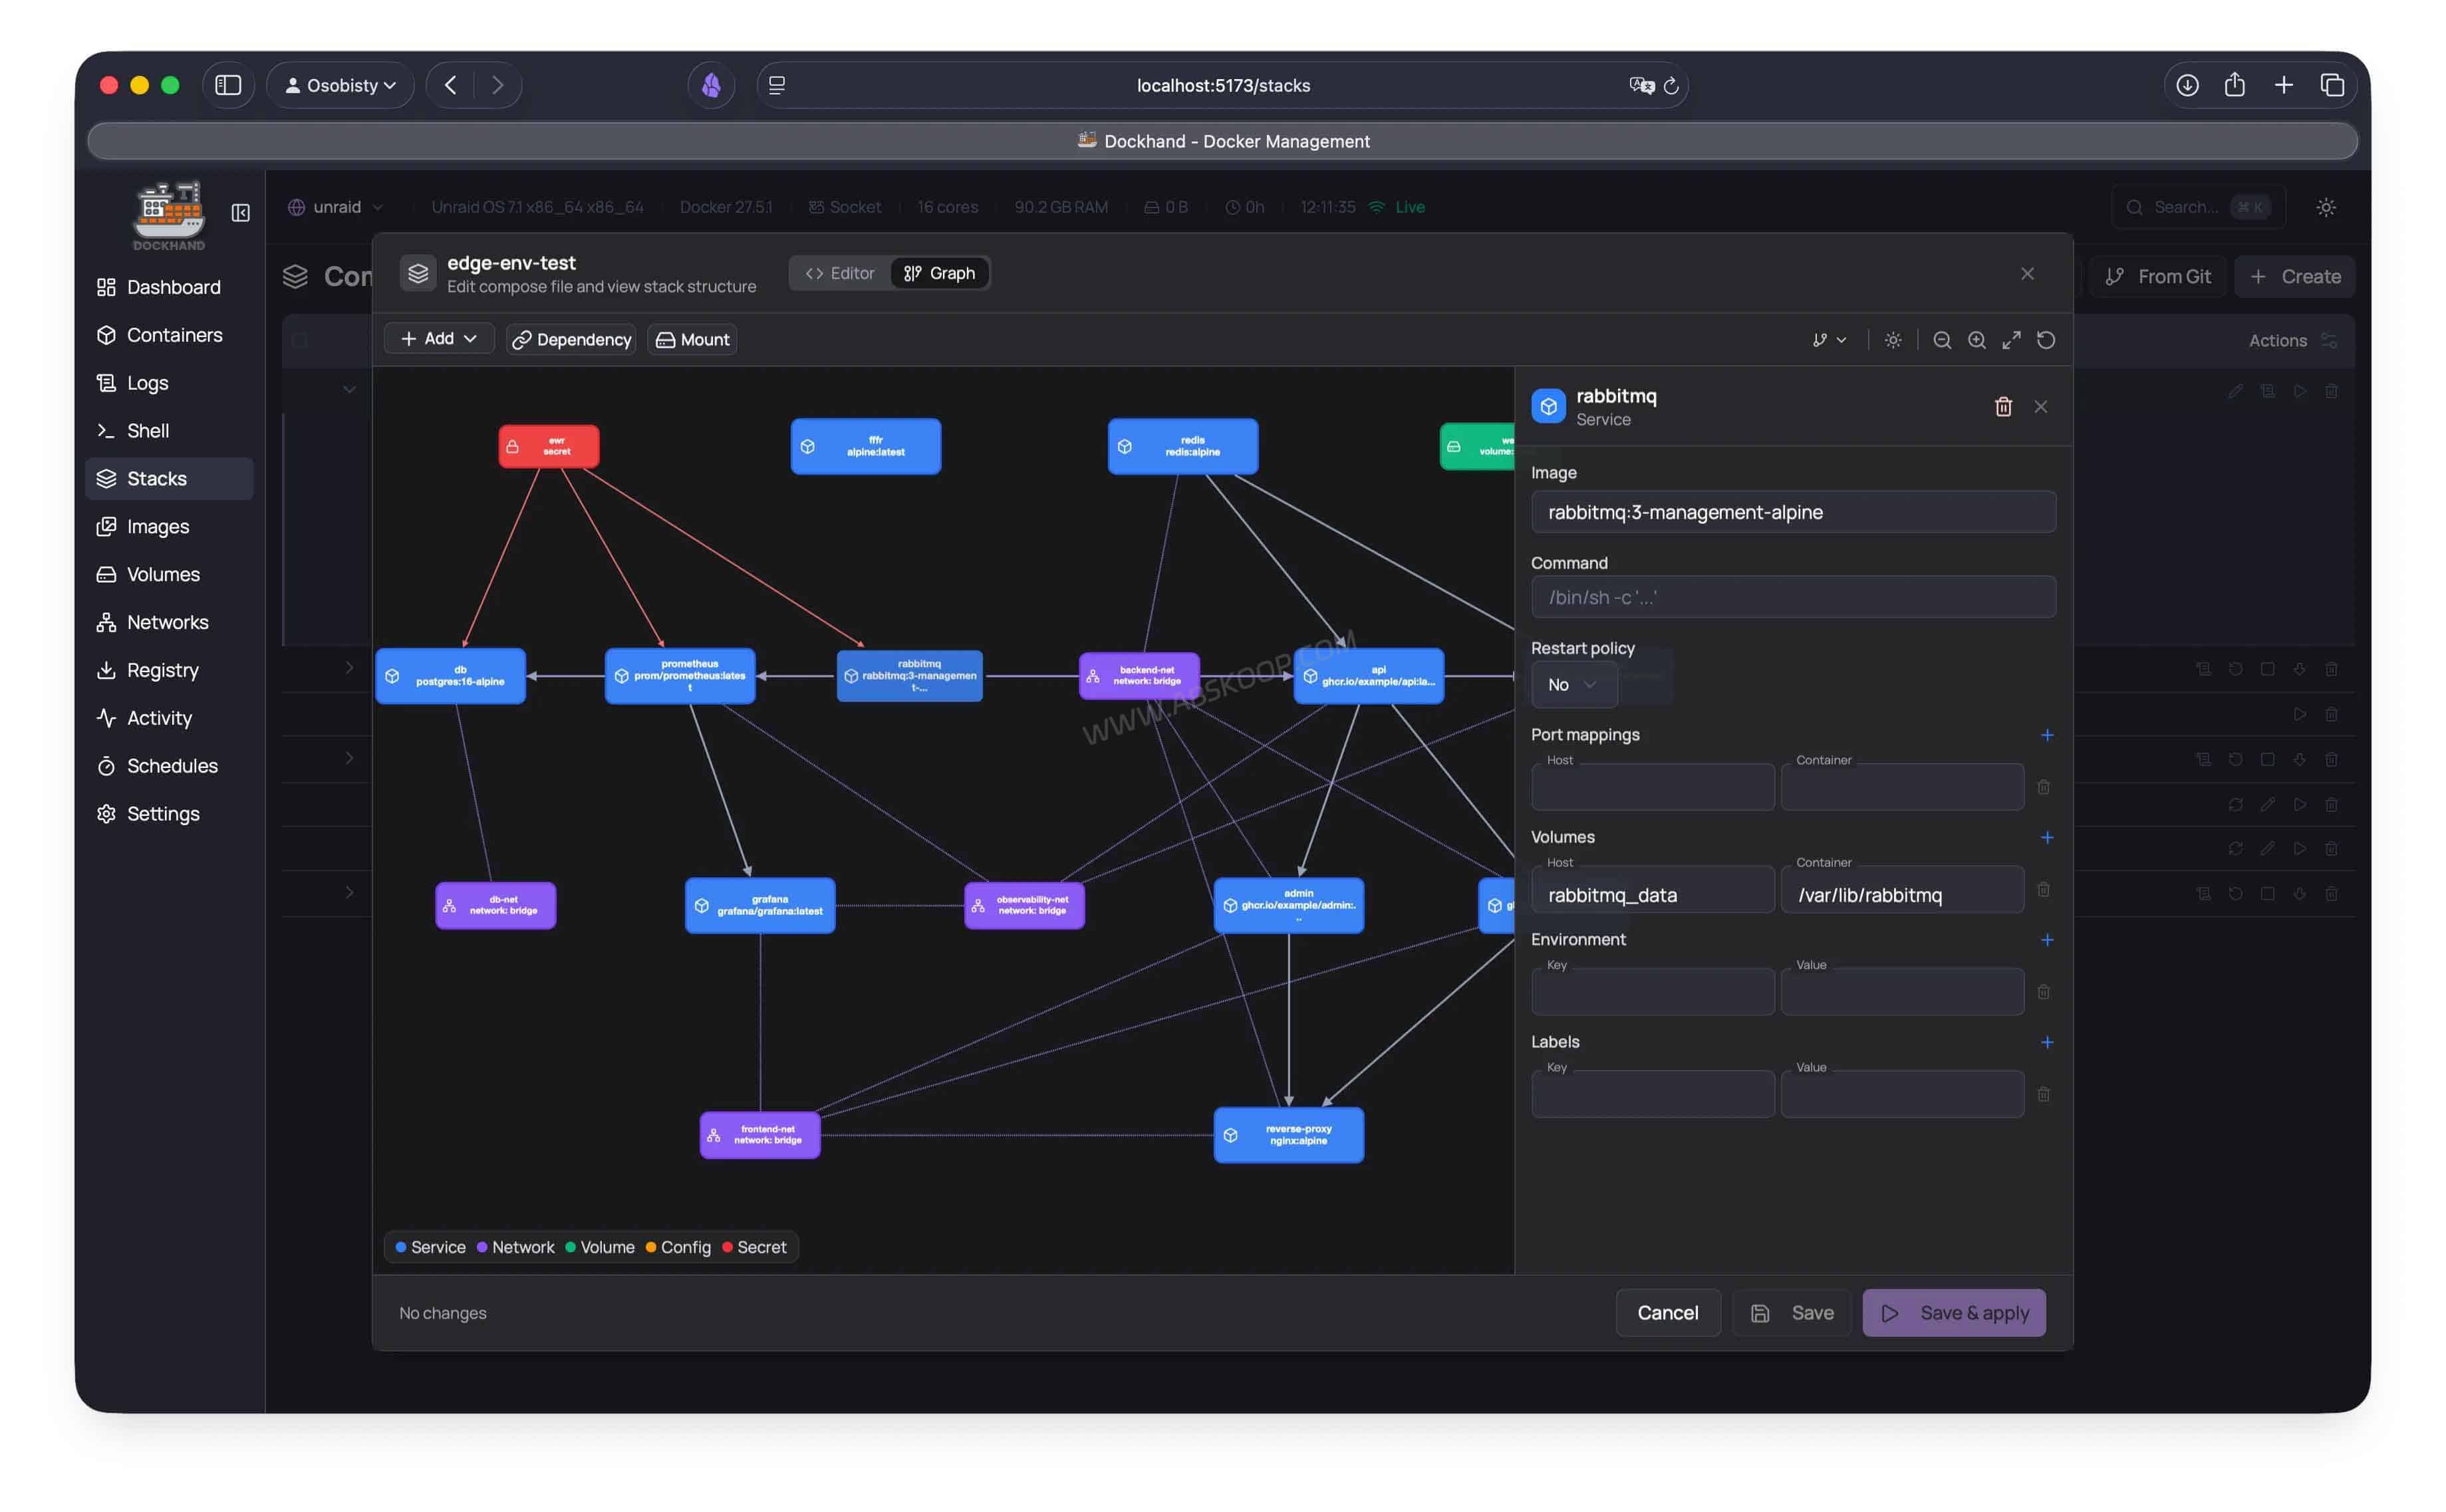Image resolution: width=2446 pixels, height=1512 pixels.
Task: Select the secret node in graph
Action: 549,446
